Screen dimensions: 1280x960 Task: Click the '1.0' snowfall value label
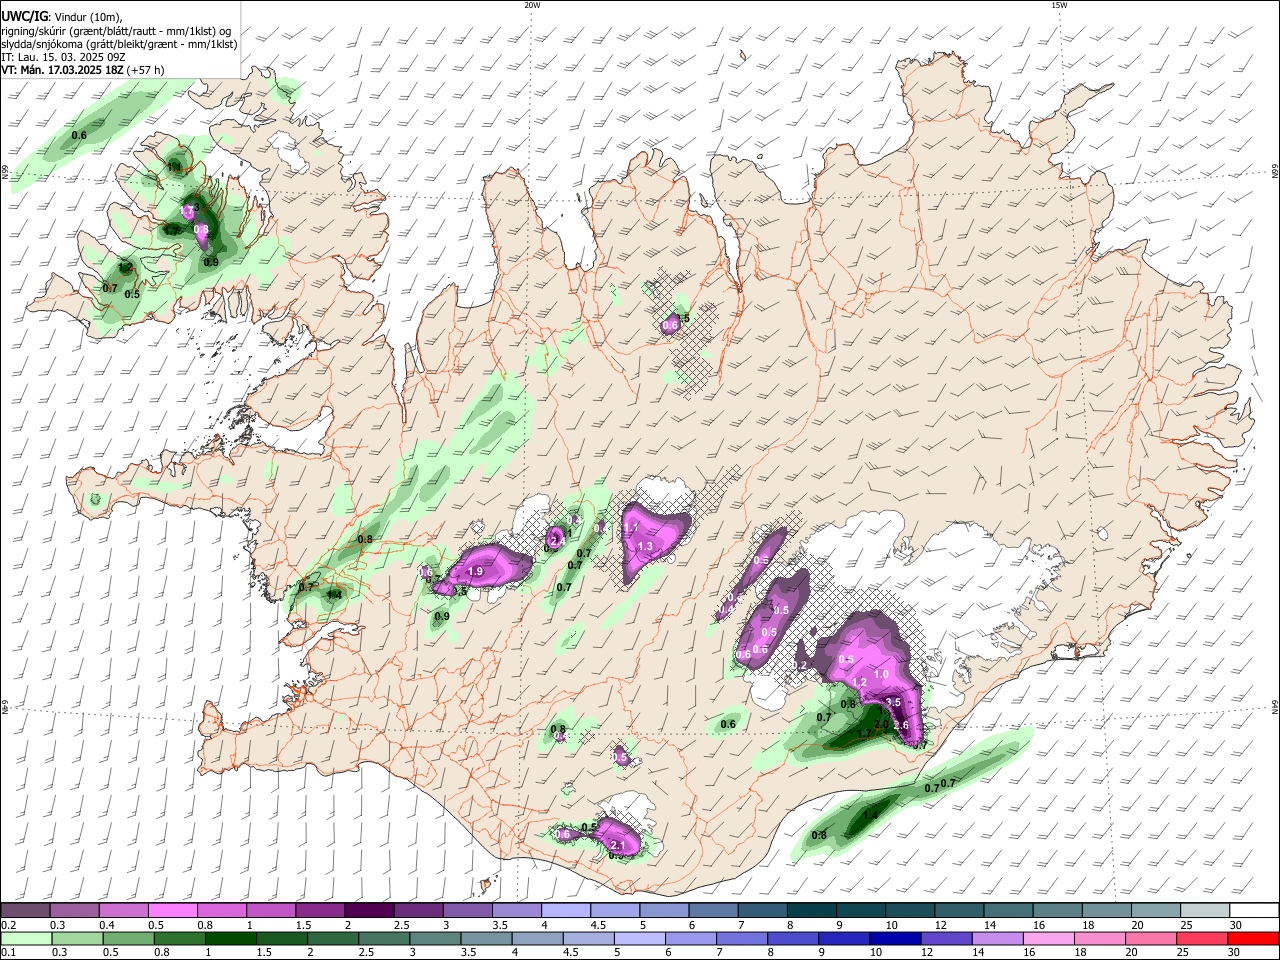pos(881,675)
